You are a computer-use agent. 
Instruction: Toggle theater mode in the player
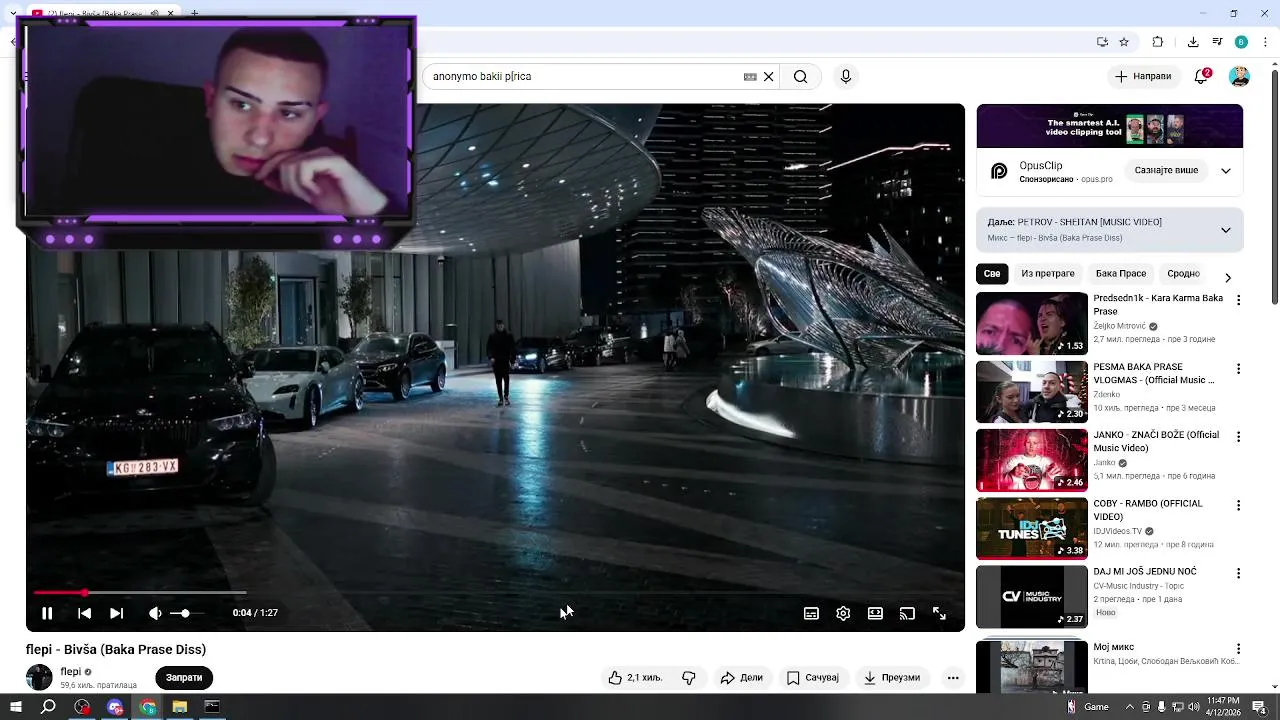tap(875, 613)
